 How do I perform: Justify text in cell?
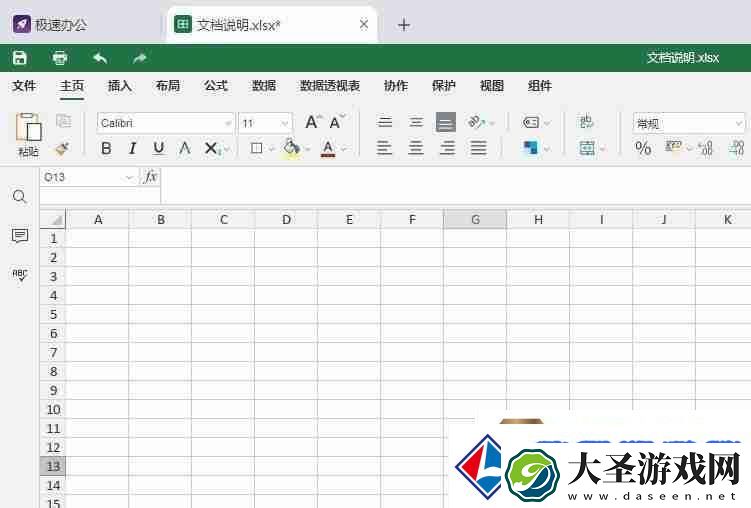click(x=478, y=148)
